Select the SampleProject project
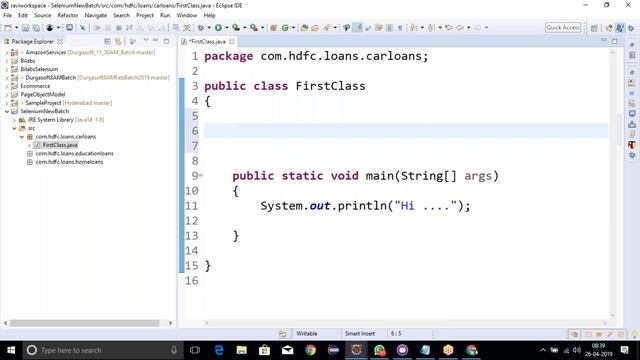 (x=43, y=103)
